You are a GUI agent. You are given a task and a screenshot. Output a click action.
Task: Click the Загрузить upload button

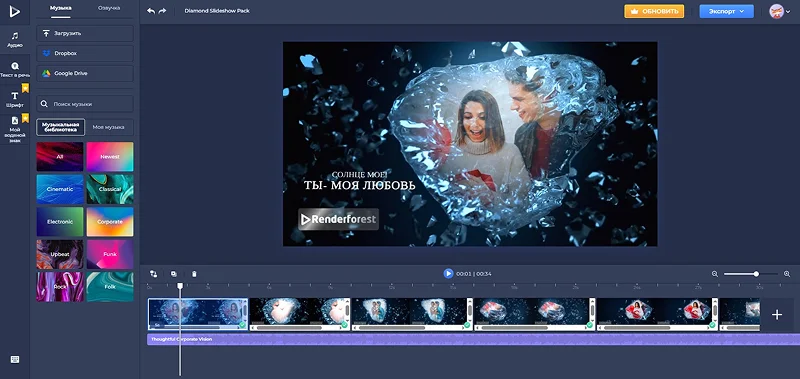point(85,33)
